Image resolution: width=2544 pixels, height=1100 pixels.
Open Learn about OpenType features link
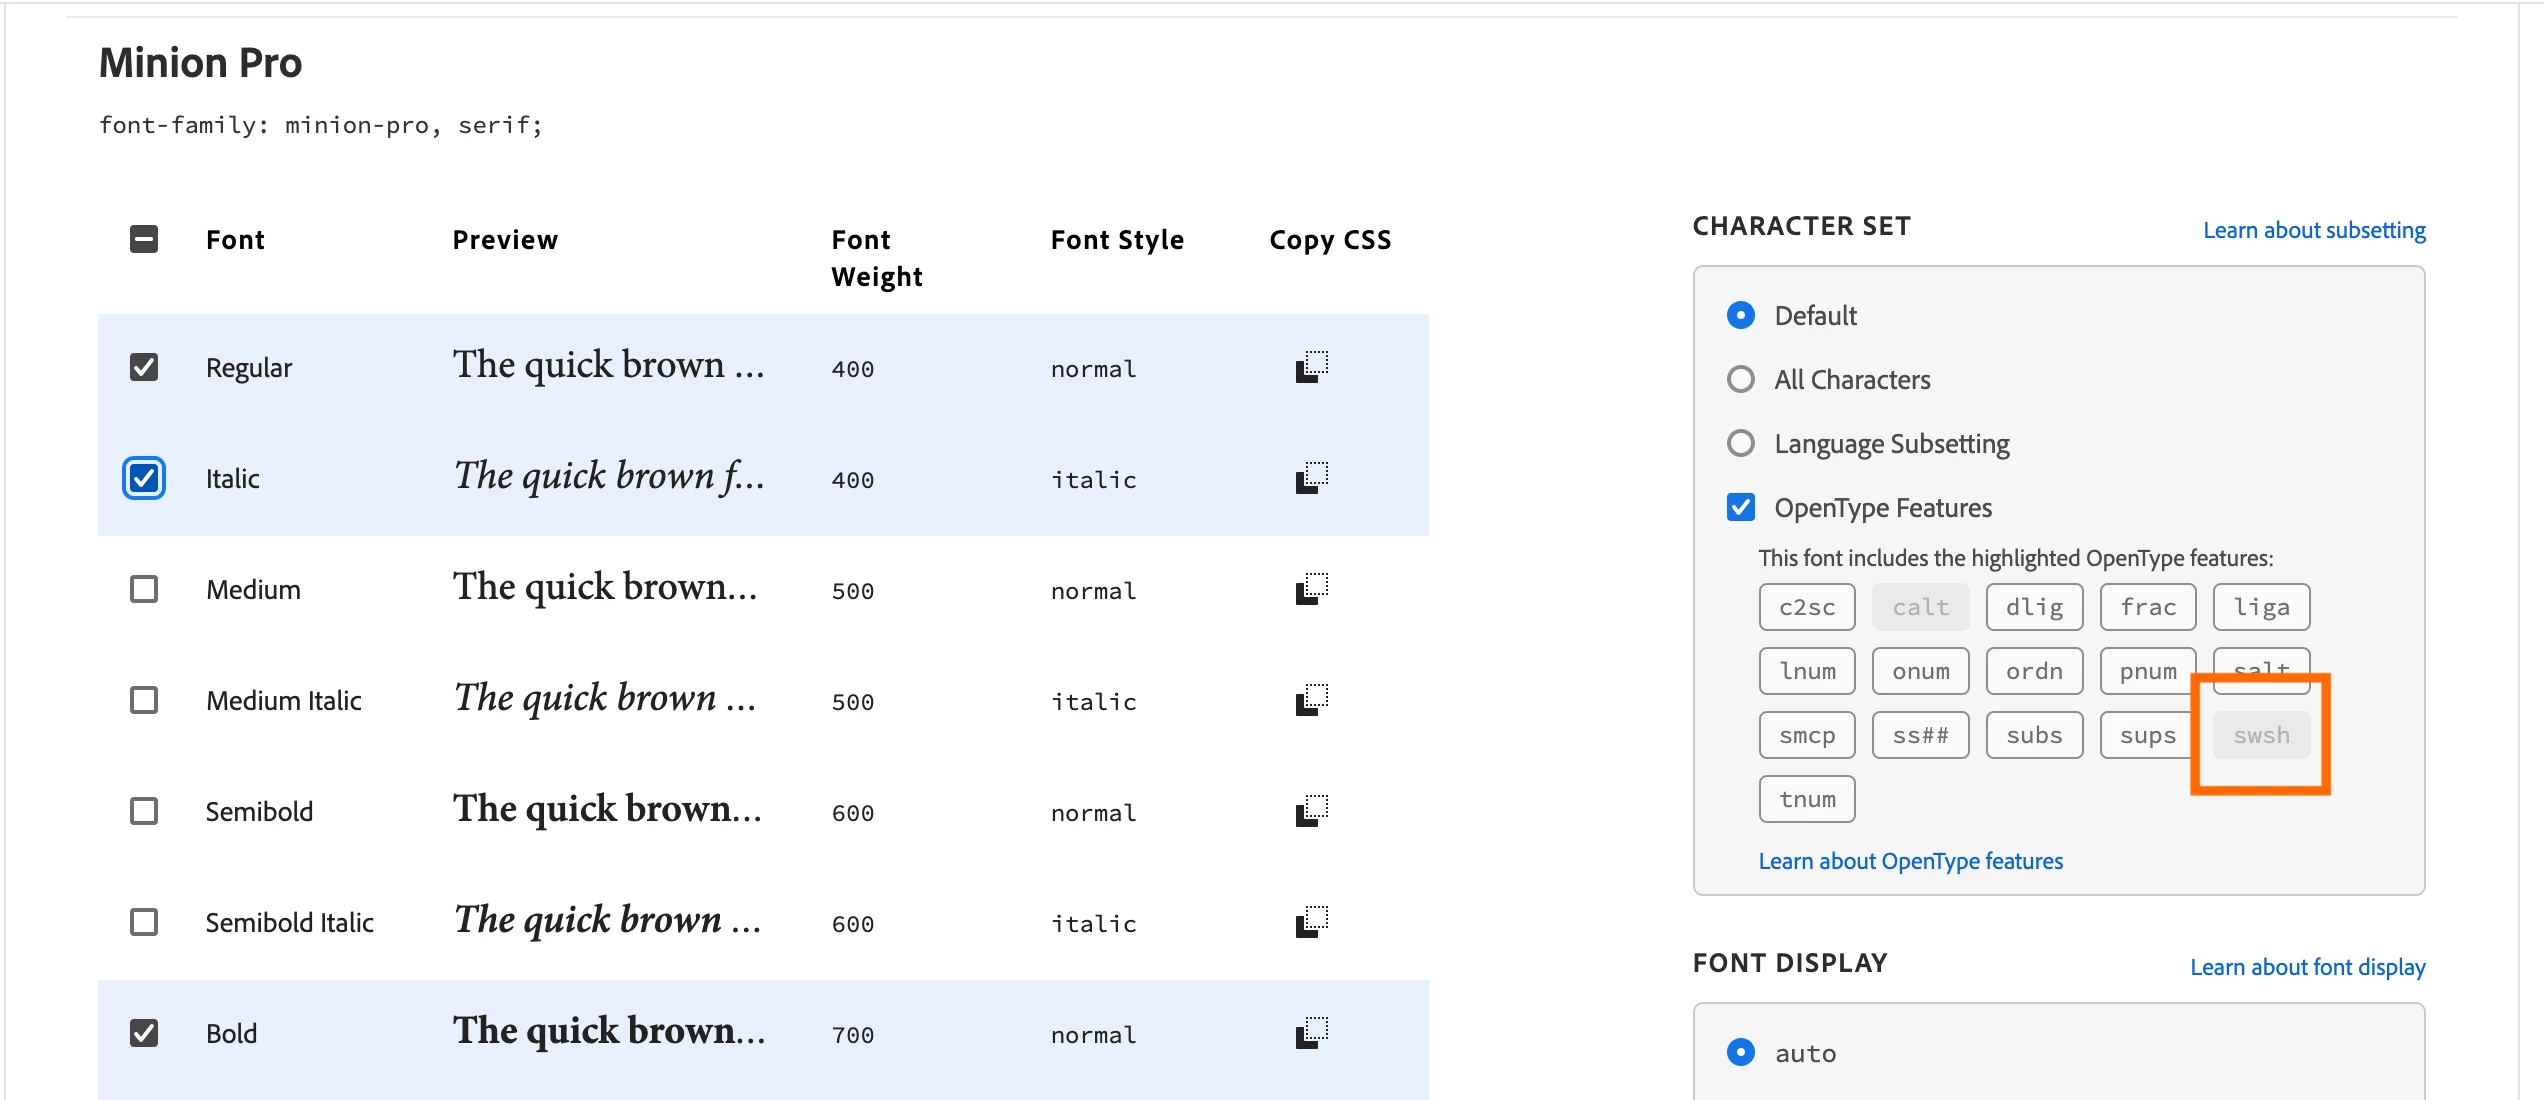[x=1910, y=861]
